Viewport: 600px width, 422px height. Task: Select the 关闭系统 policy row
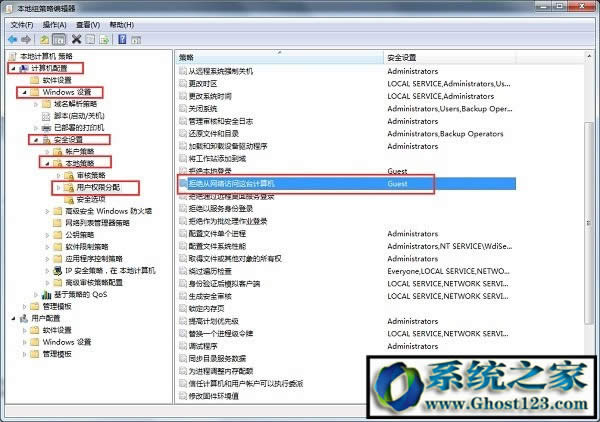coord(203,109)
